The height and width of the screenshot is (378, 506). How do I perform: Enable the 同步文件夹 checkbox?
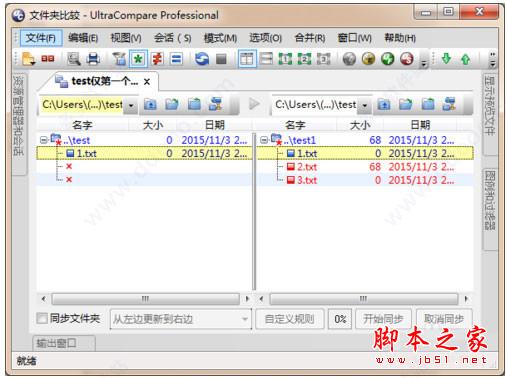(x=42, y=318)
